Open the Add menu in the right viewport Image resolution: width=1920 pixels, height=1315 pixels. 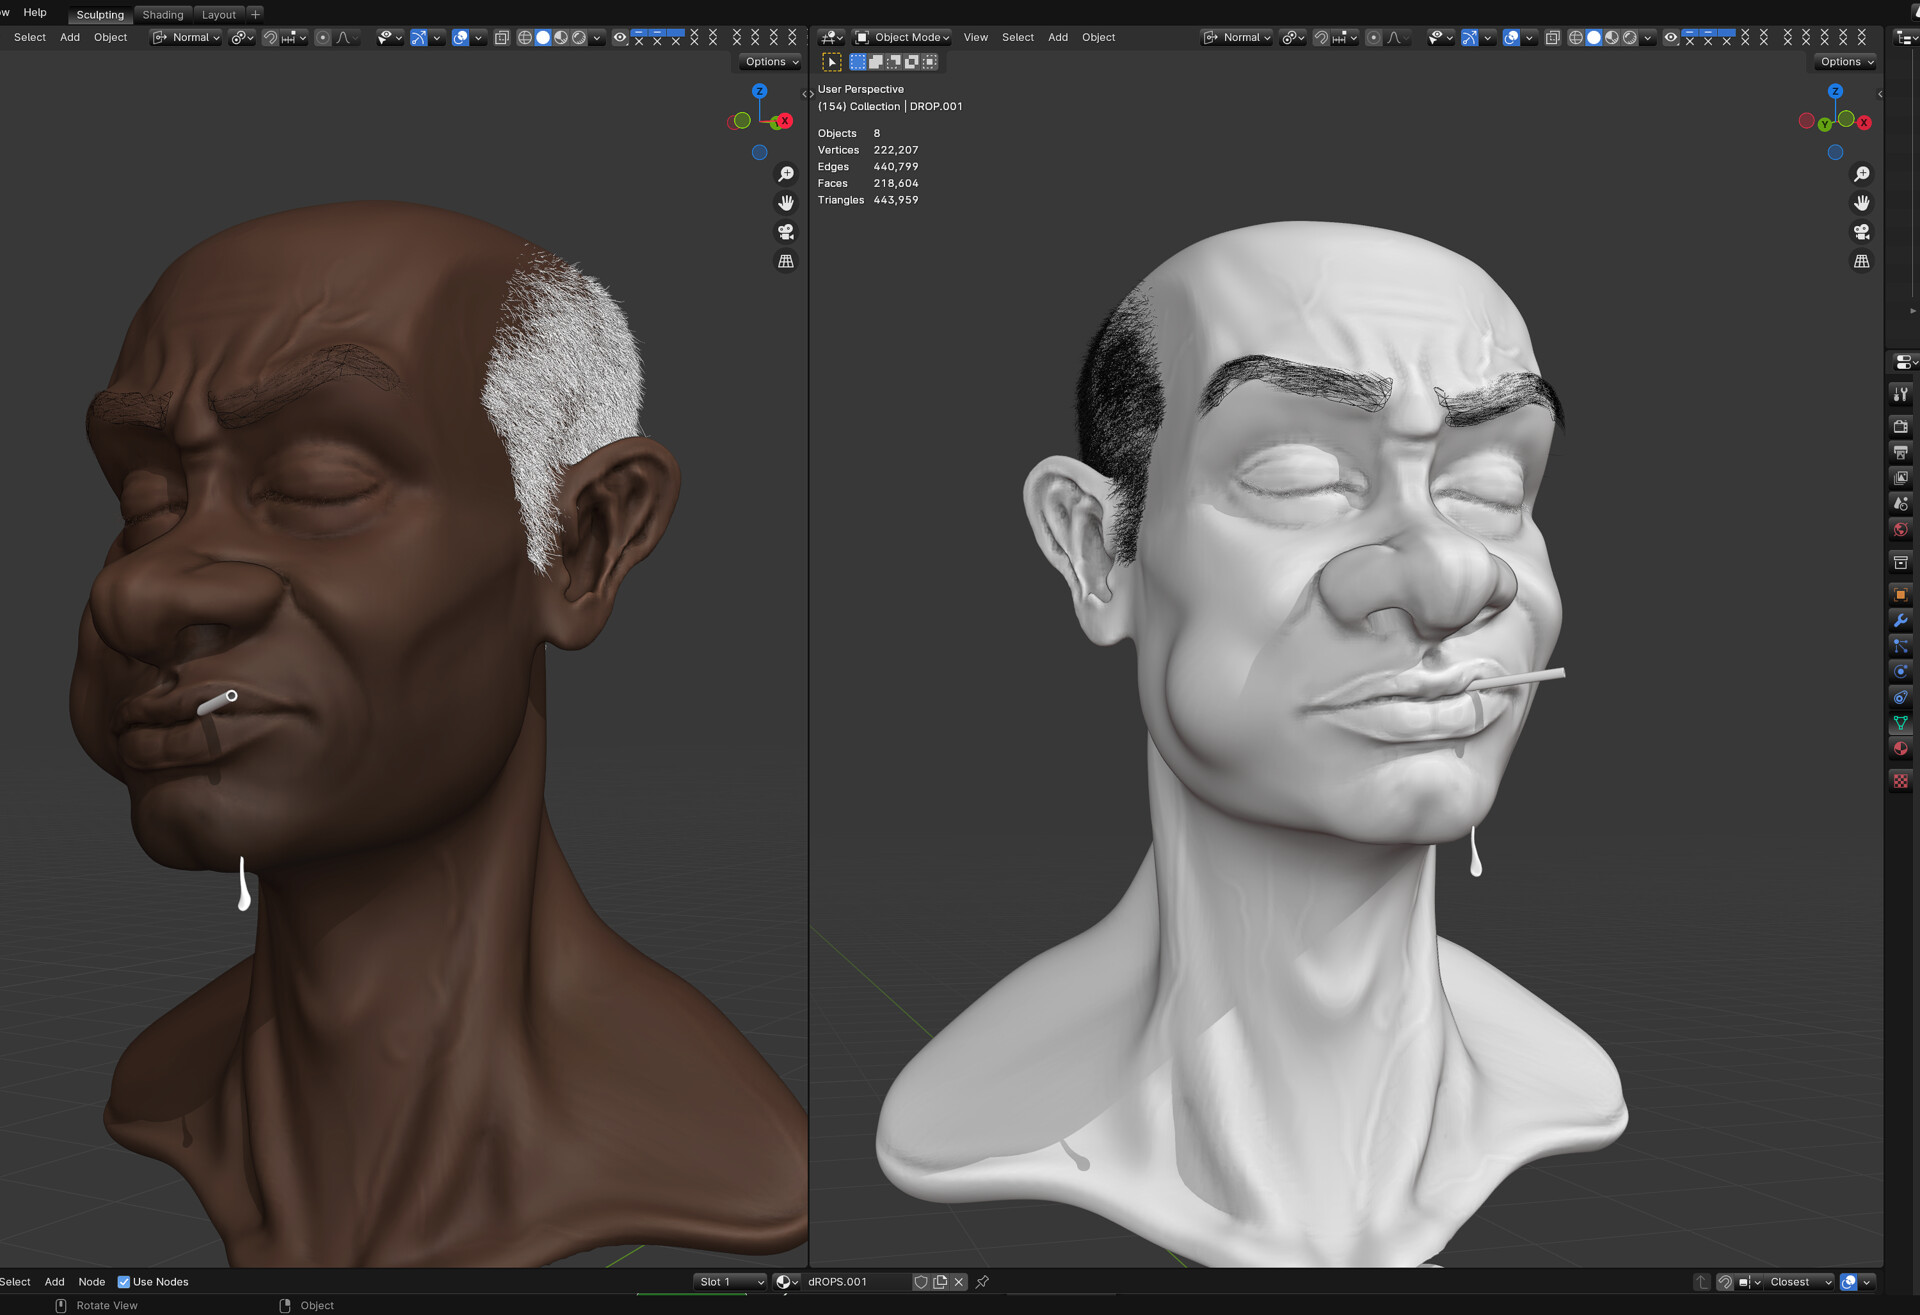tap(1057, 37)
